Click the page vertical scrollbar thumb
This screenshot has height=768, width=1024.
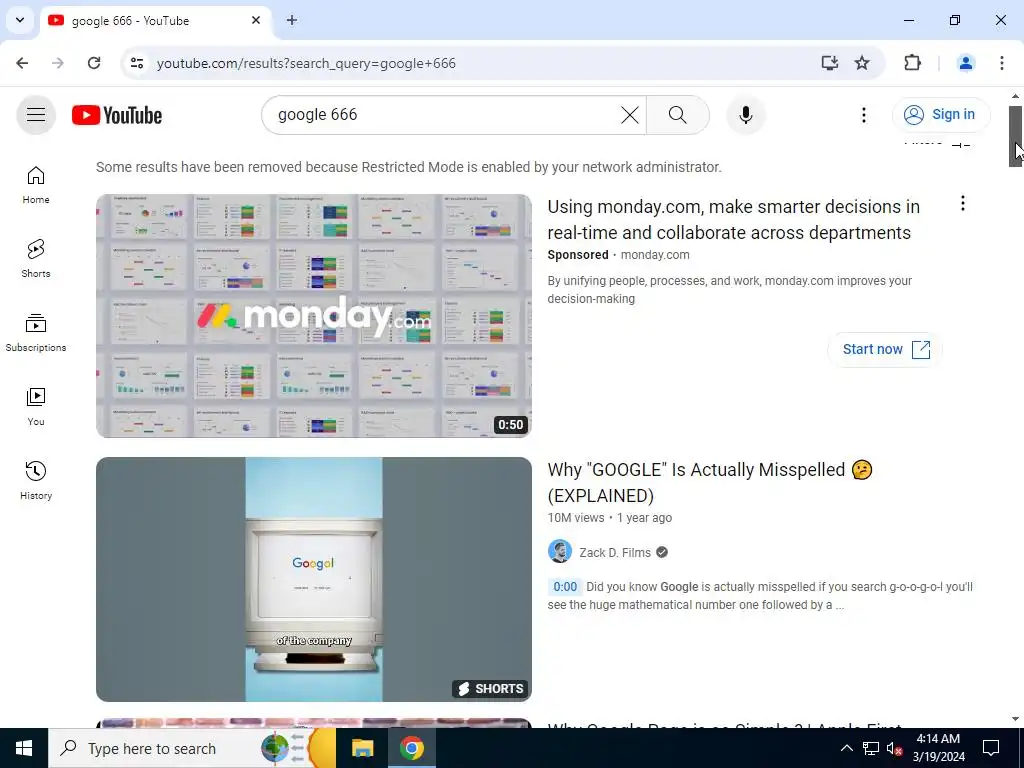click(x=1016, y=136)
